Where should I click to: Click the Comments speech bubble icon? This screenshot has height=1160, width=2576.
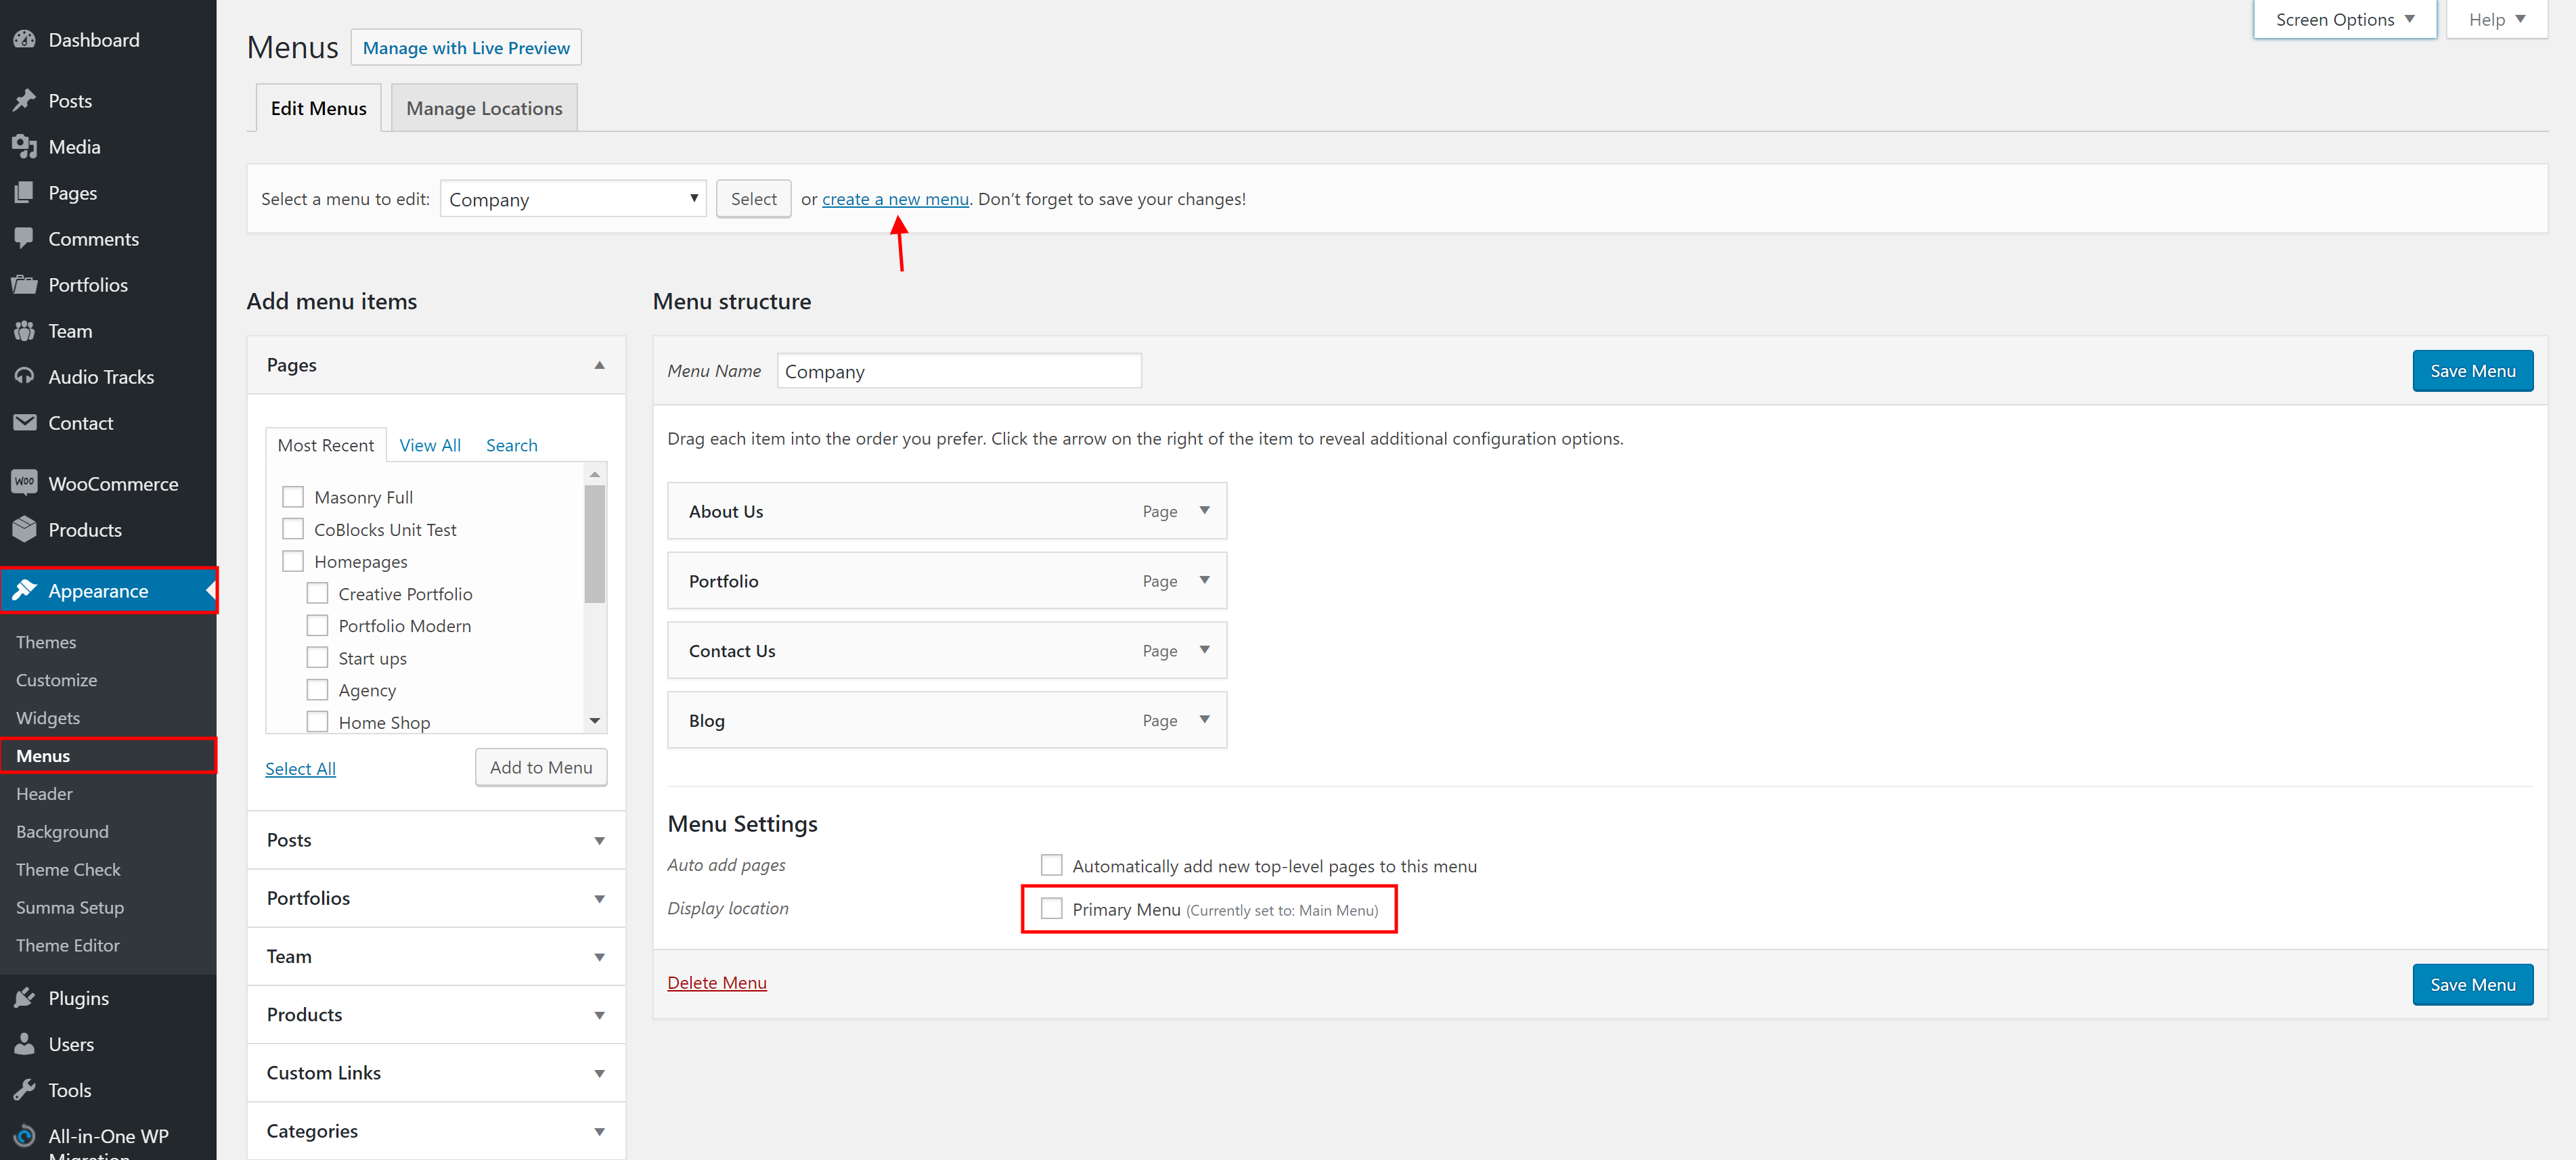point(24,238)
